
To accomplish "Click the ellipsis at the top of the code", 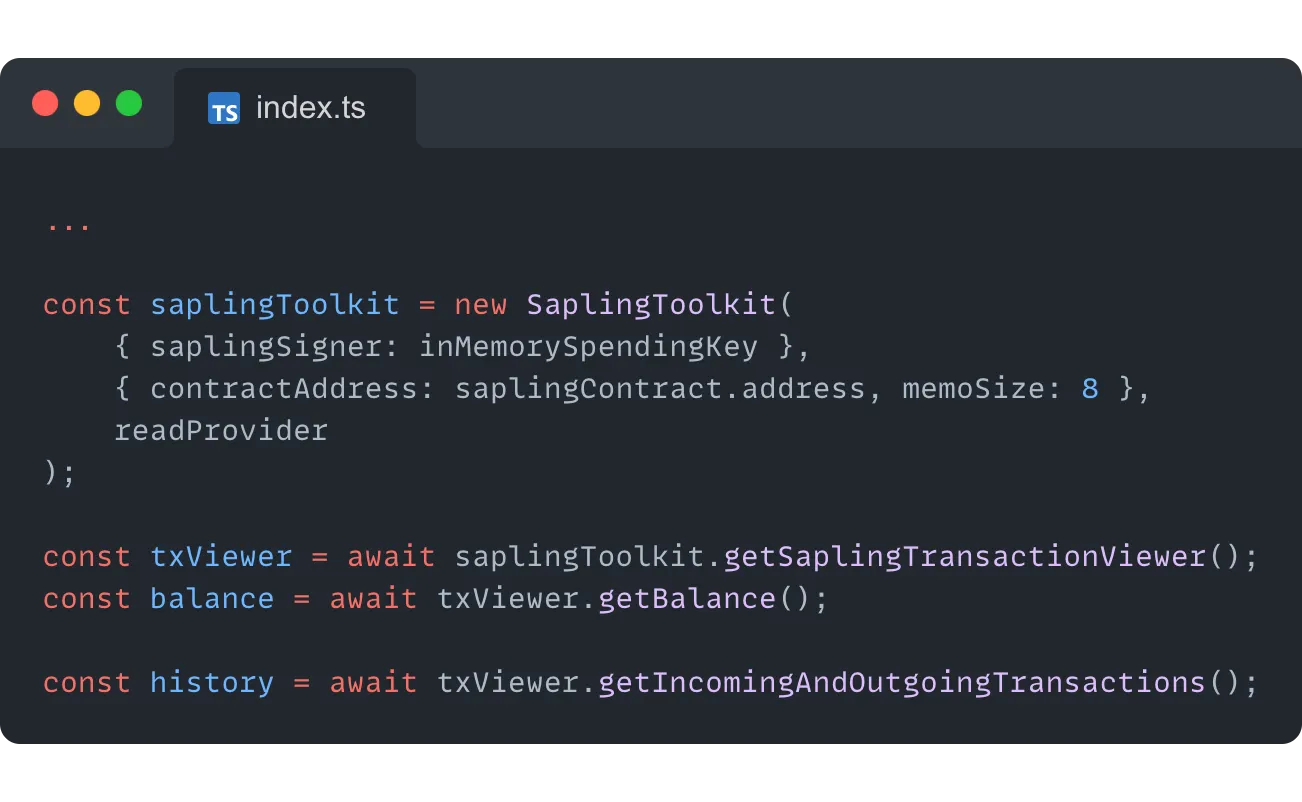I will (68, 222).
